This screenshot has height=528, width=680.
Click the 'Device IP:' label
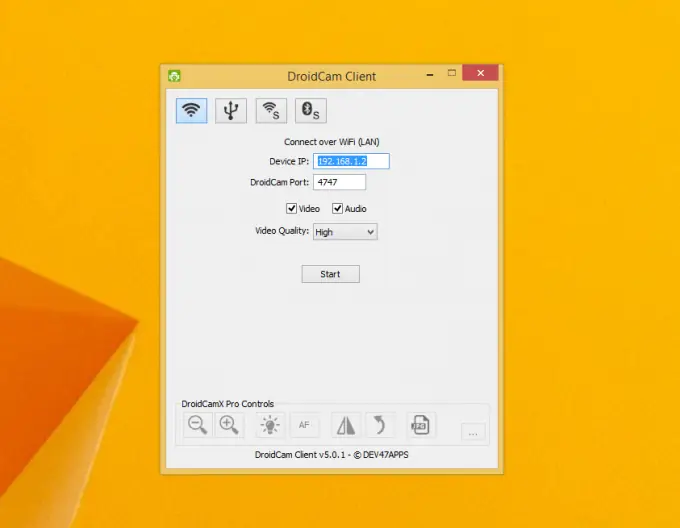289,161
